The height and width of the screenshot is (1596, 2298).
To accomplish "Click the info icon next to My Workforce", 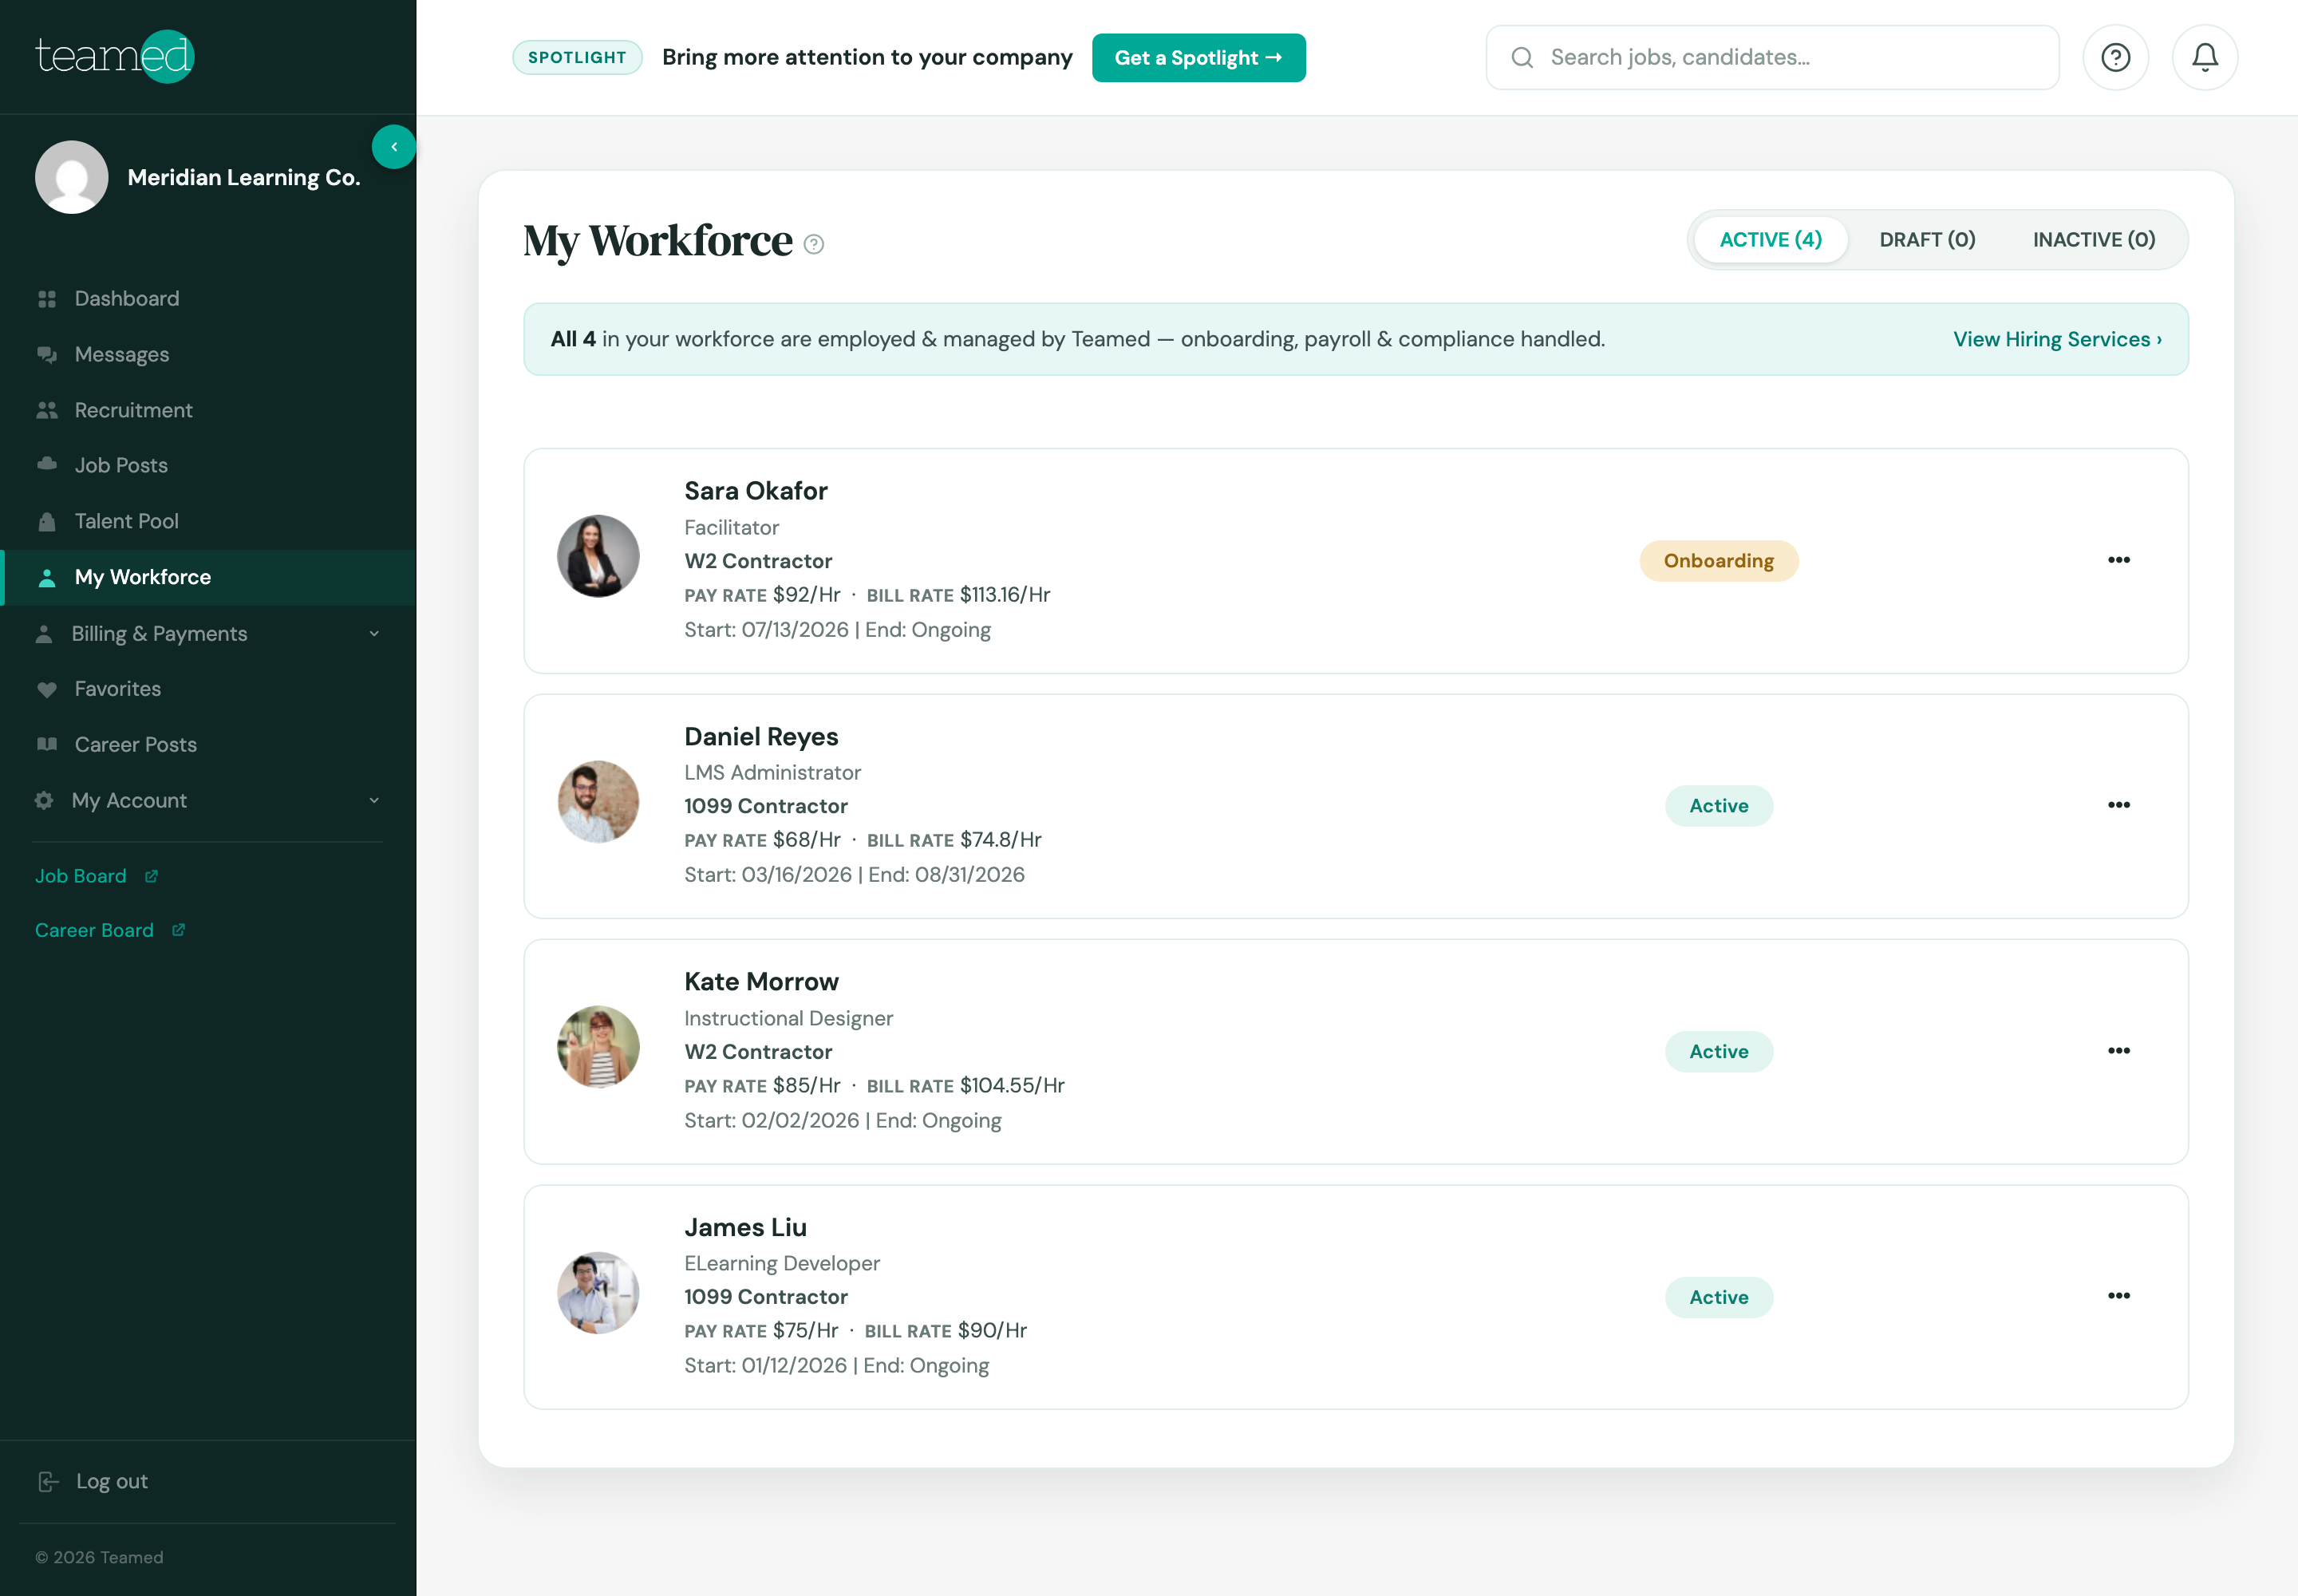I will (x=814, y=244).
